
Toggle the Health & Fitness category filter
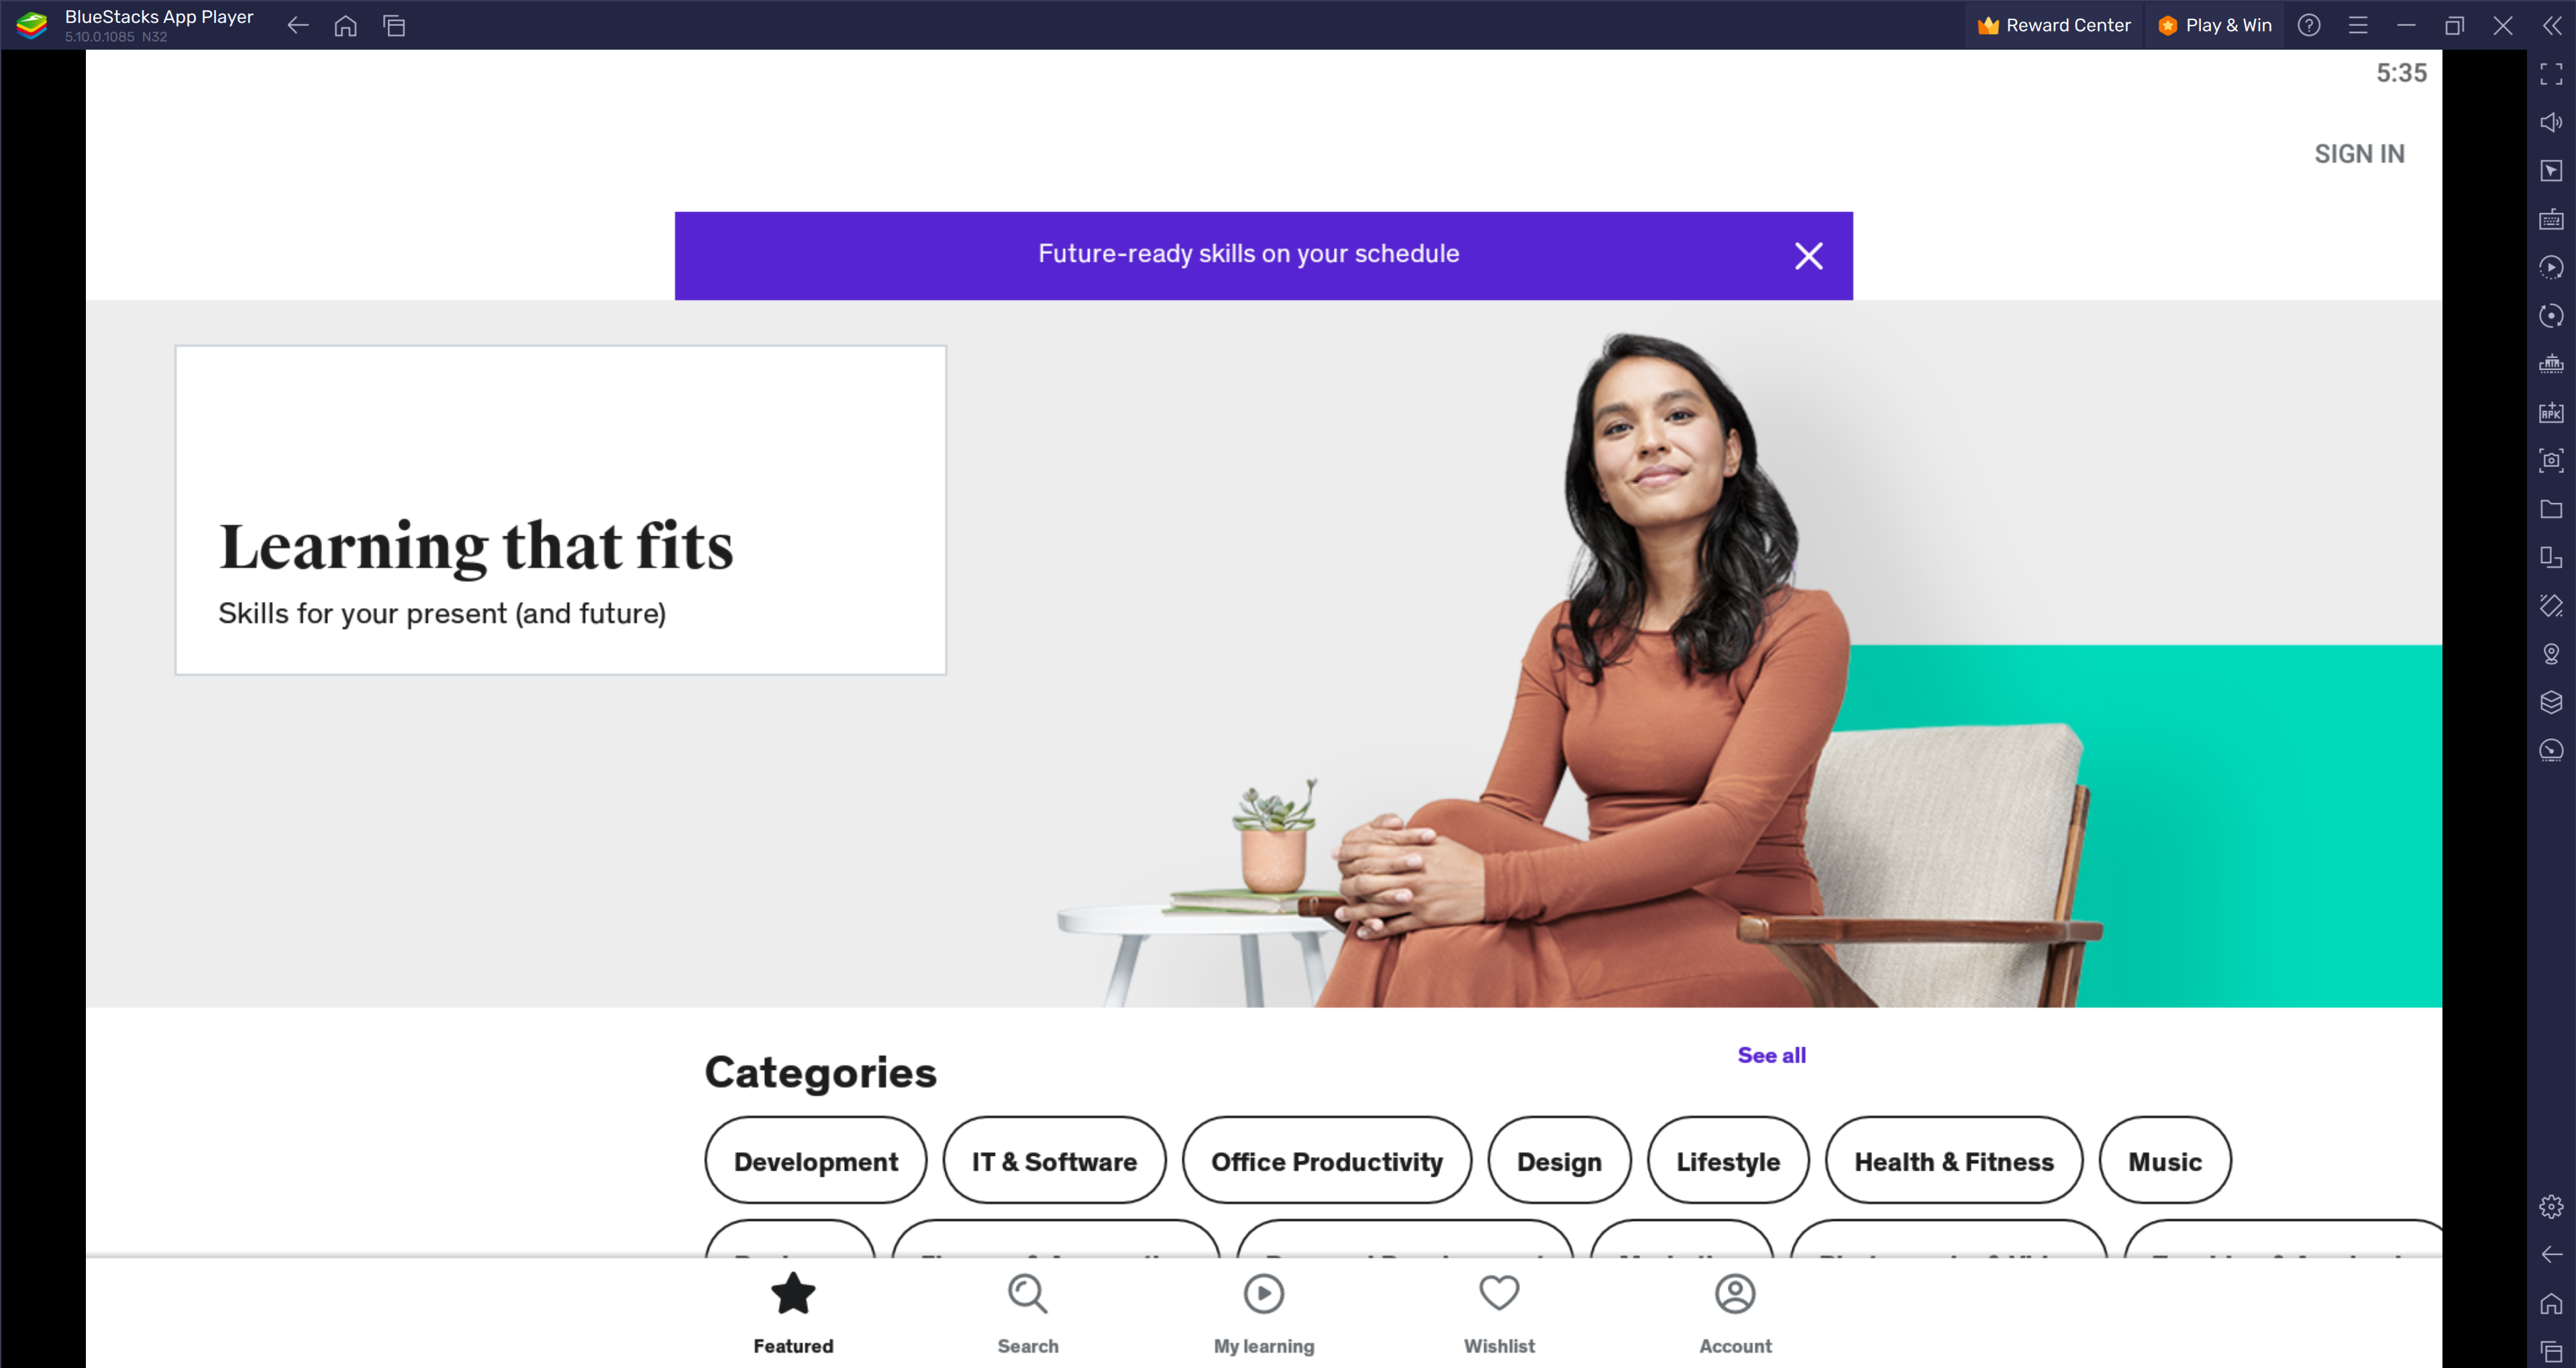tap(1953, 1160)
